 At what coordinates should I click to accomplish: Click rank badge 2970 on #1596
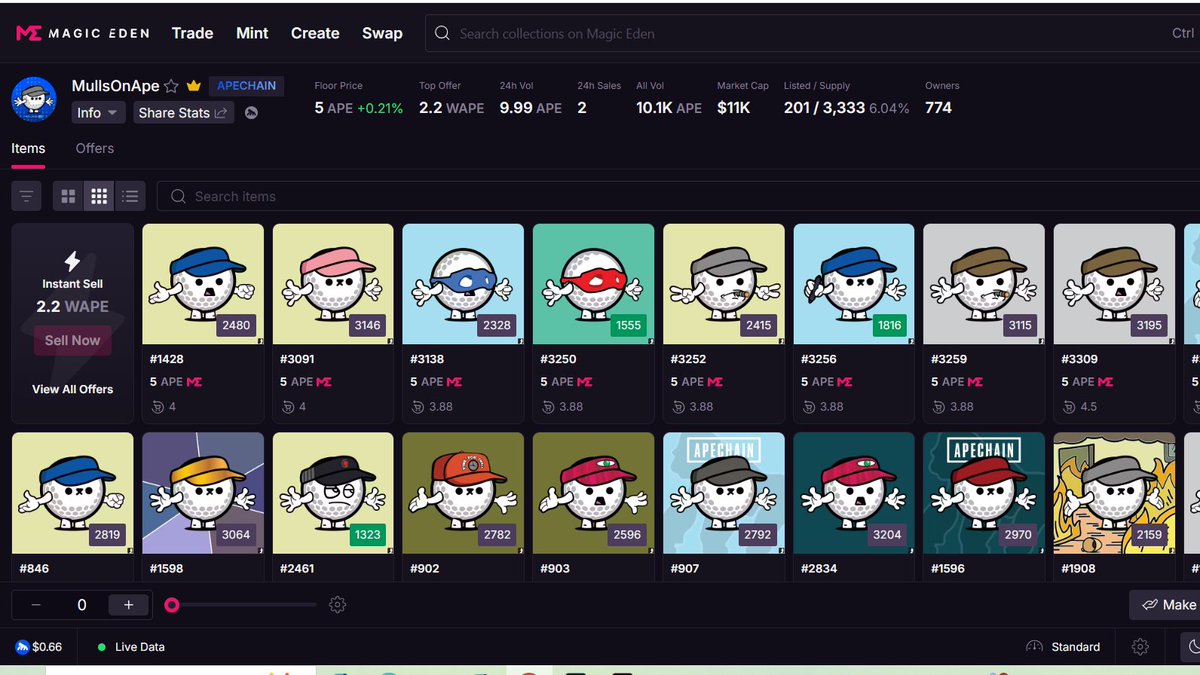[x=1018, y=535]
